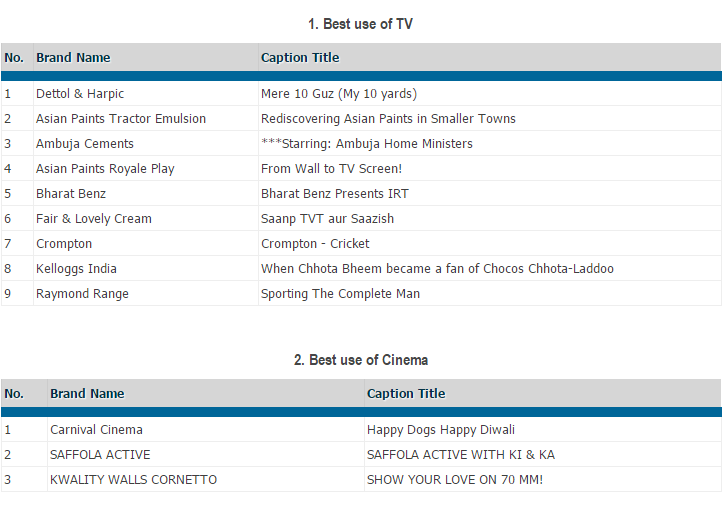Viewport: 724px width, 516px height.
Task: Click the '2. Best use of Cinema' heading
Action: (x=360, y=360)
